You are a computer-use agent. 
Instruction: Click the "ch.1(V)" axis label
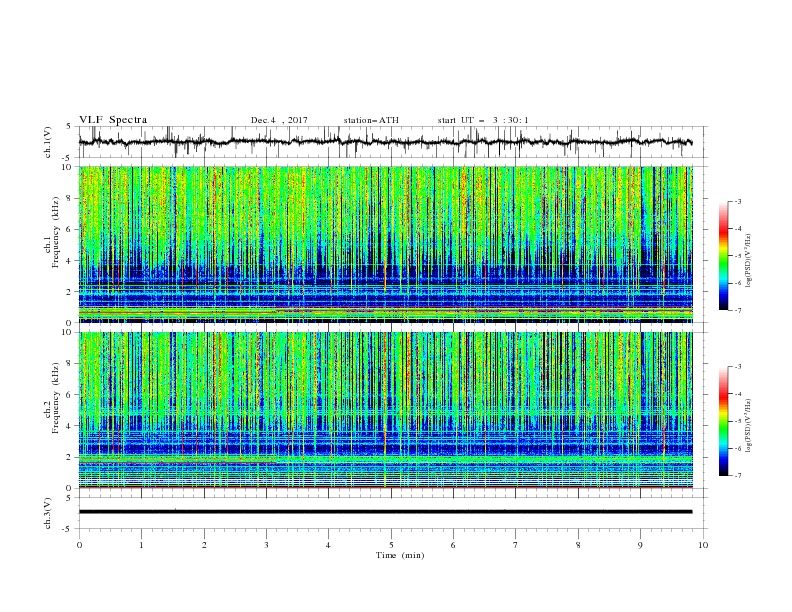tap(48, 142)
